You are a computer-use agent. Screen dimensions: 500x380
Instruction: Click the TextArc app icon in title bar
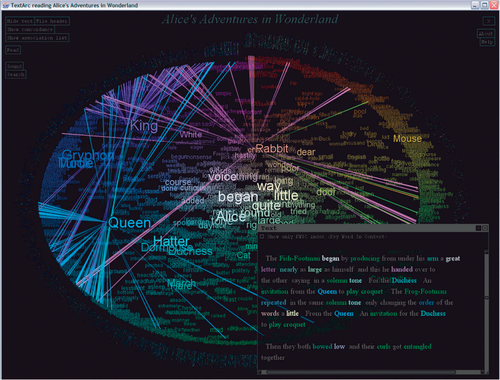point(5,5)
